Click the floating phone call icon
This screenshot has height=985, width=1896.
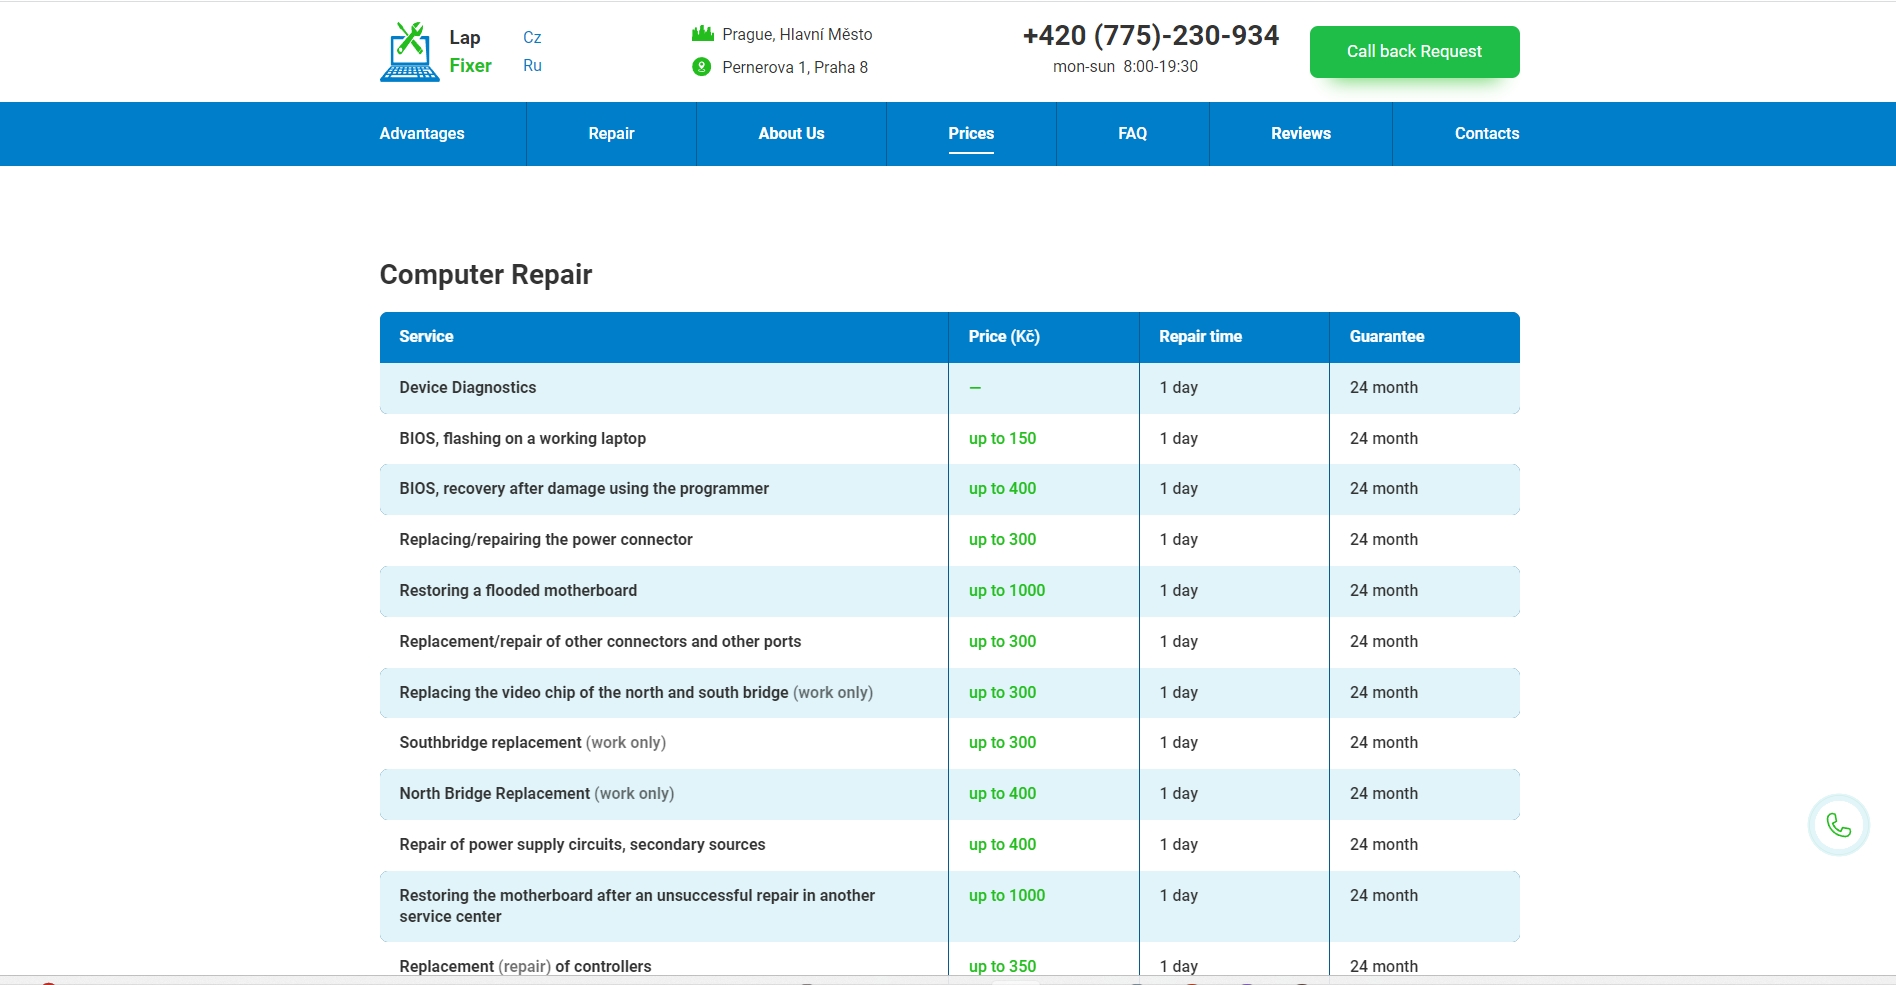[1838, 825]
